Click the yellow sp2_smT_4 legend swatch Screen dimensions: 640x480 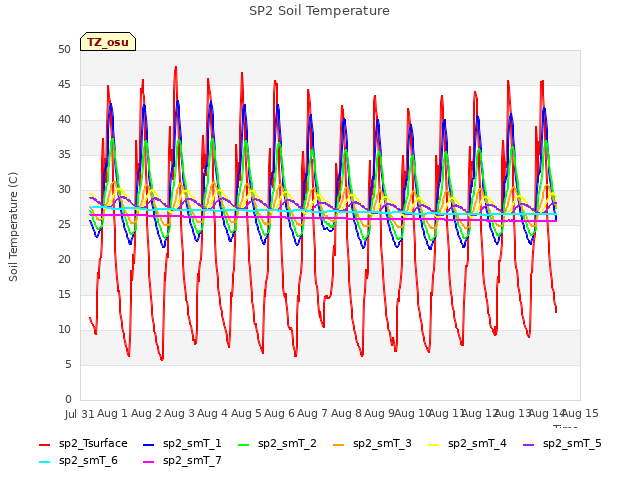[433, 444]
